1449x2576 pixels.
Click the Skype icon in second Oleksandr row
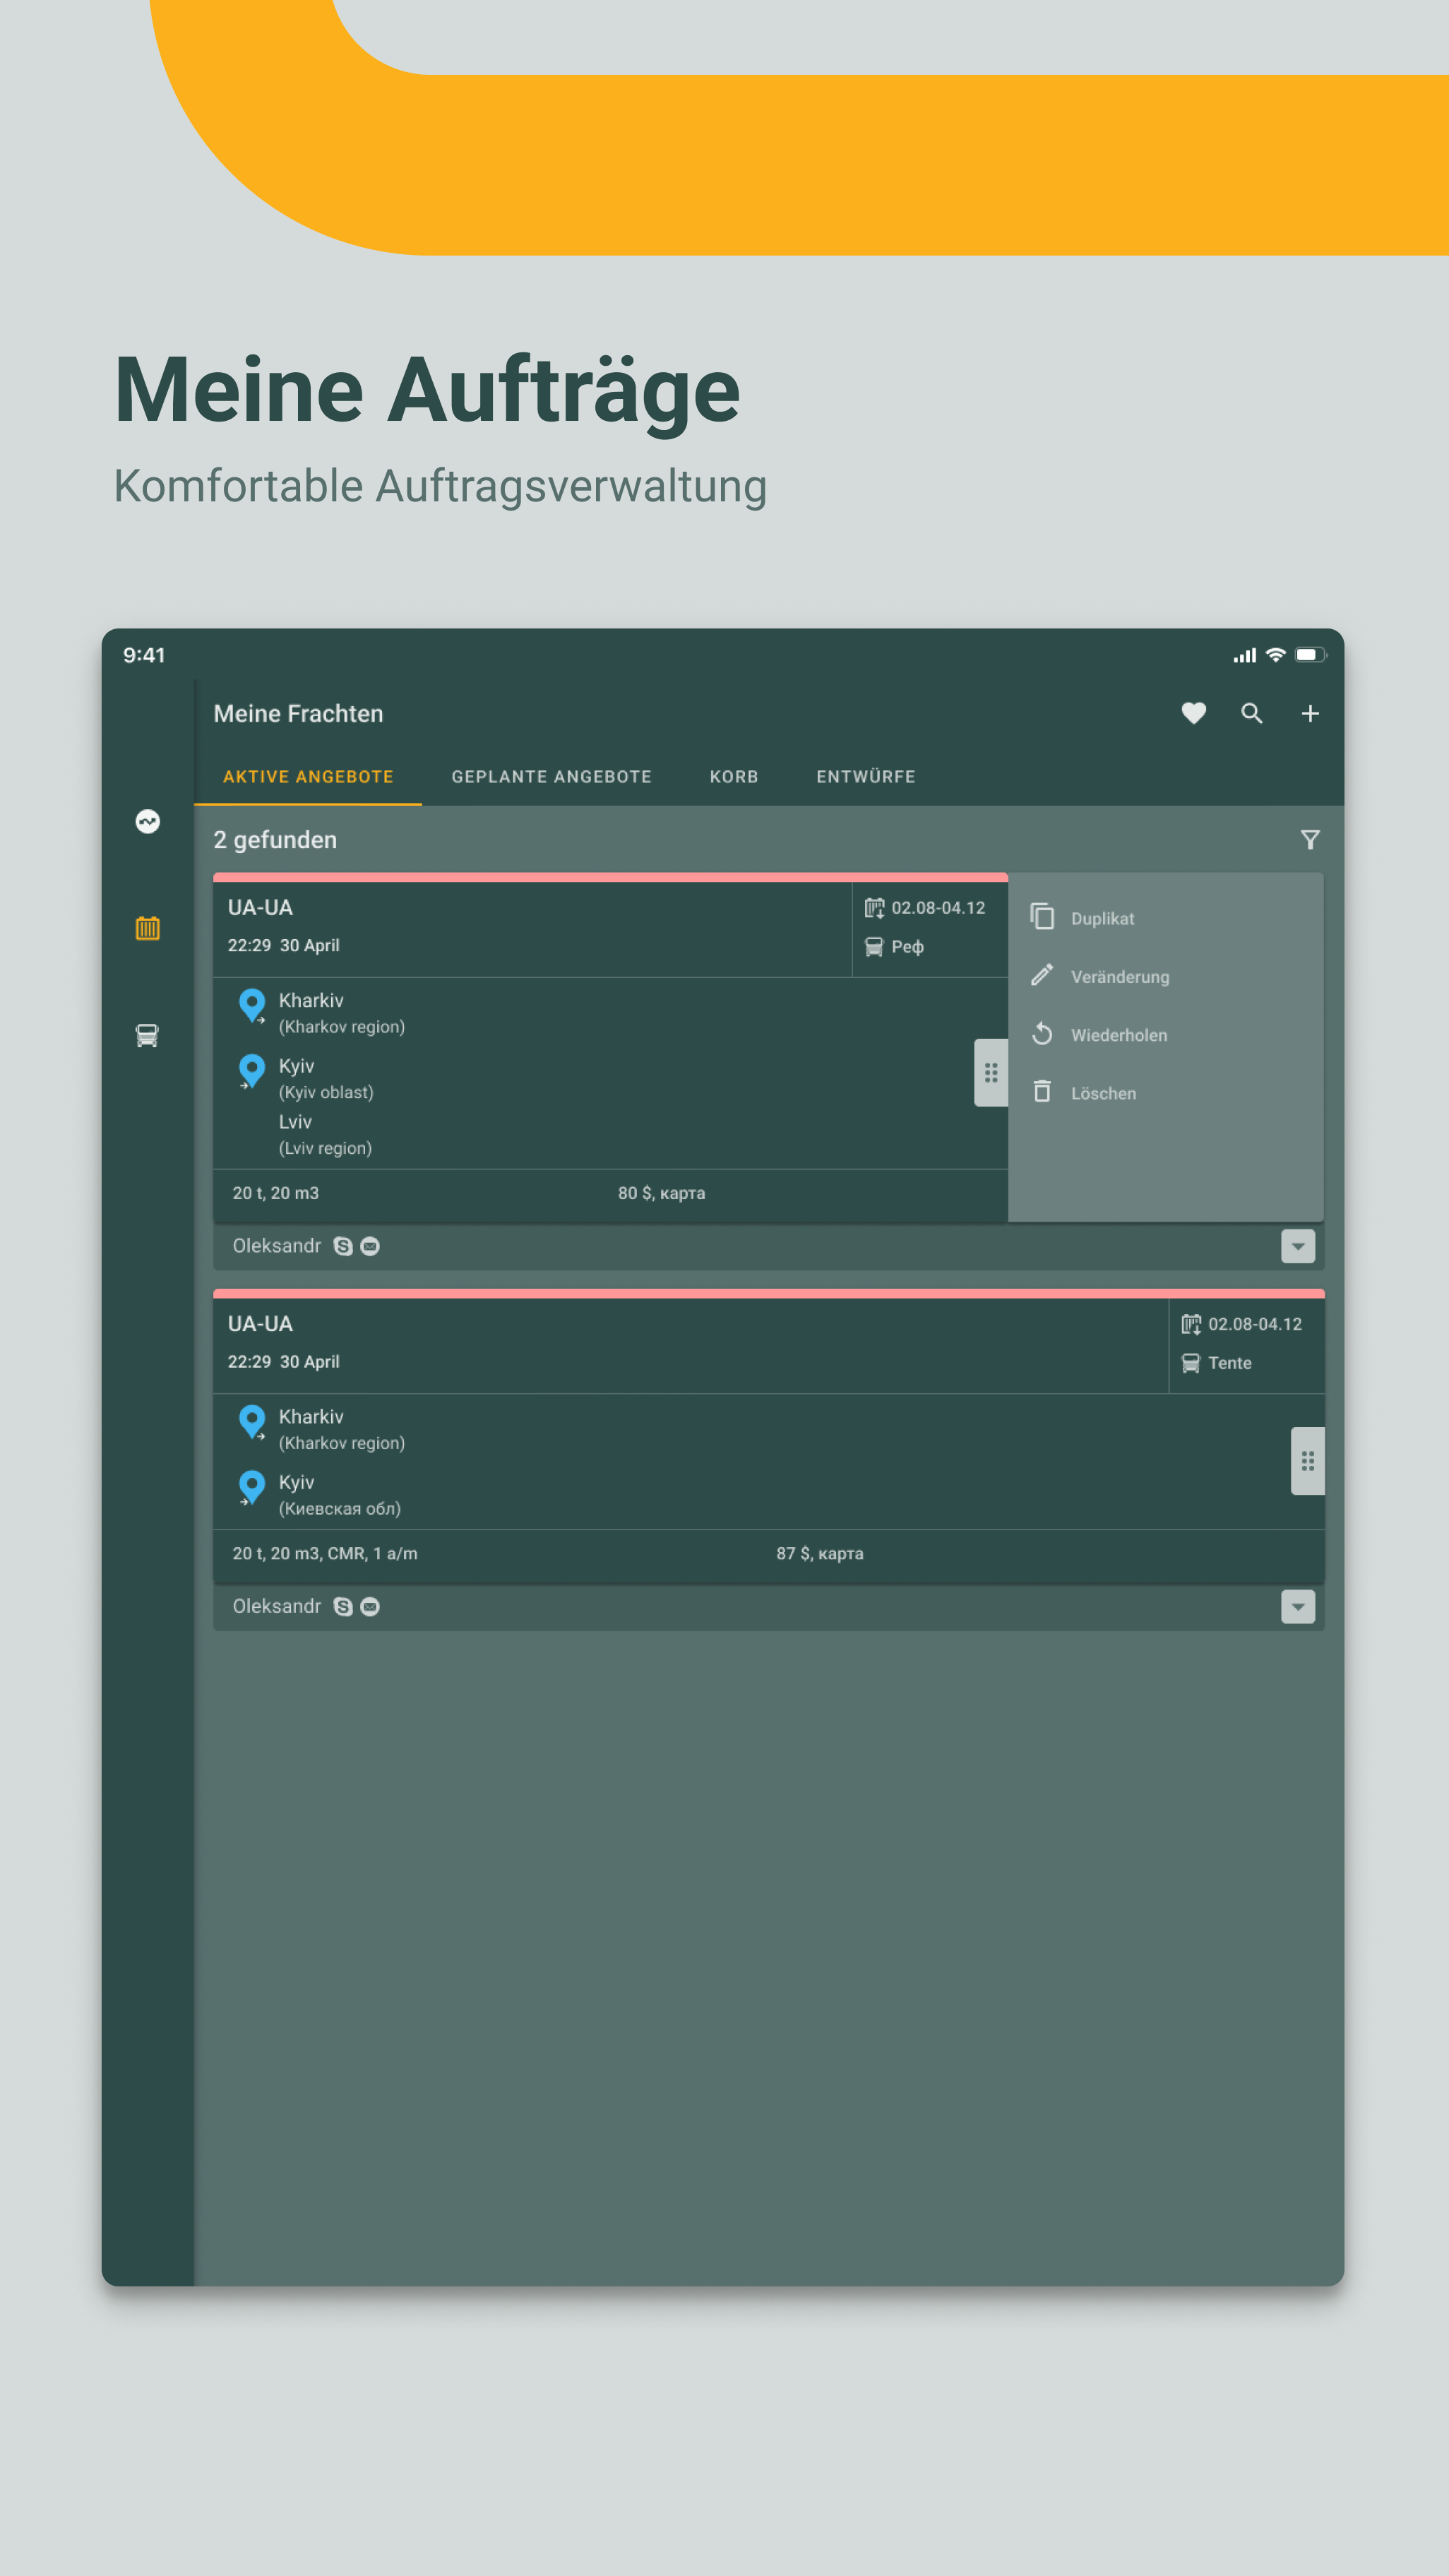[x=343, y=1606]
